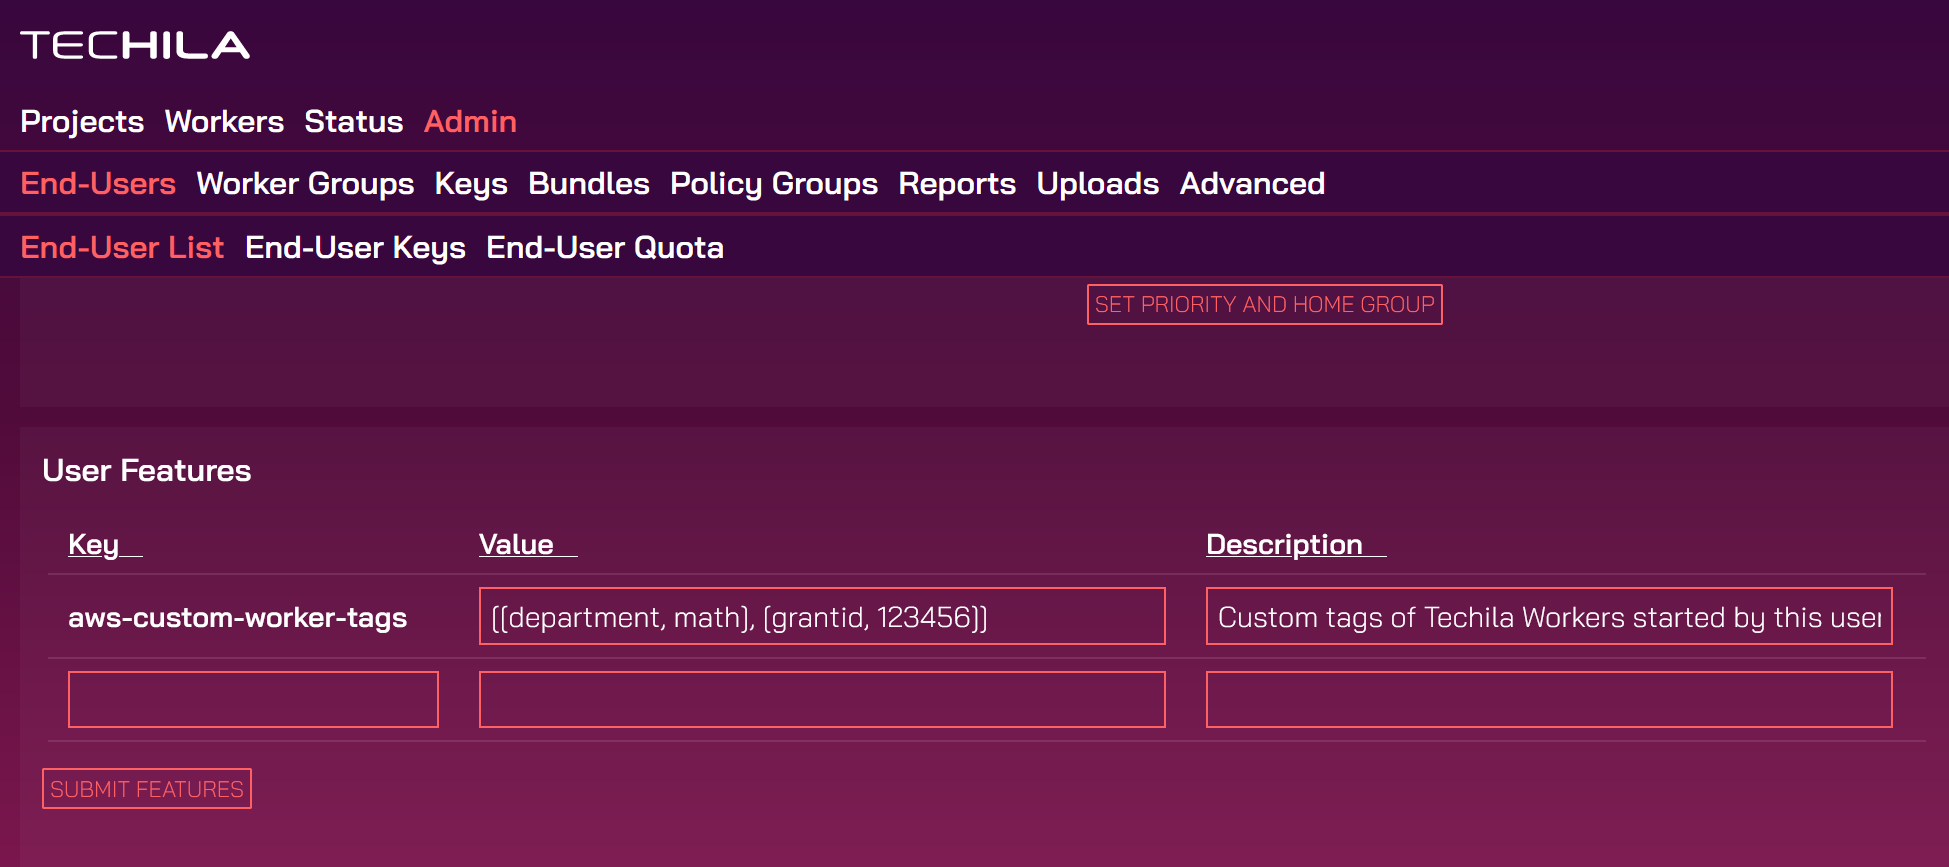Focus the empty new feature key field
1949x867 pixels.
(x=253, y=700)
